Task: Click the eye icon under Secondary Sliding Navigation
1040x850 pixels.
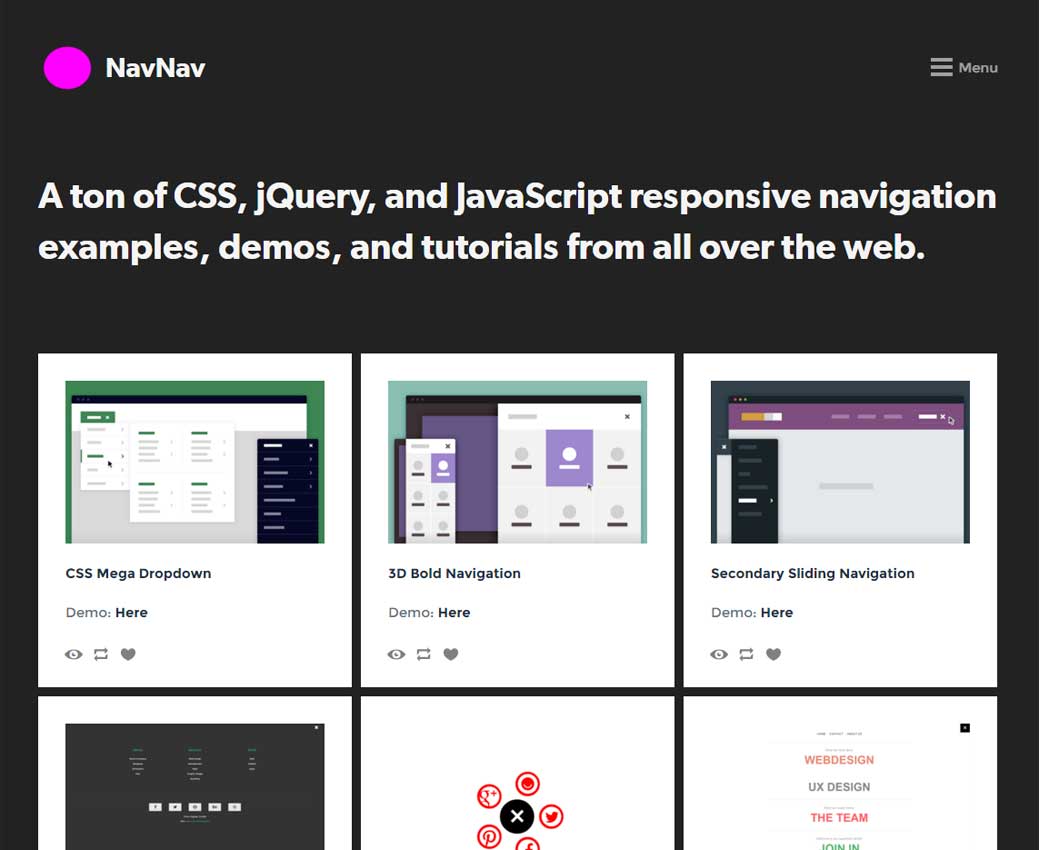Action: click(x=719, y=654)
